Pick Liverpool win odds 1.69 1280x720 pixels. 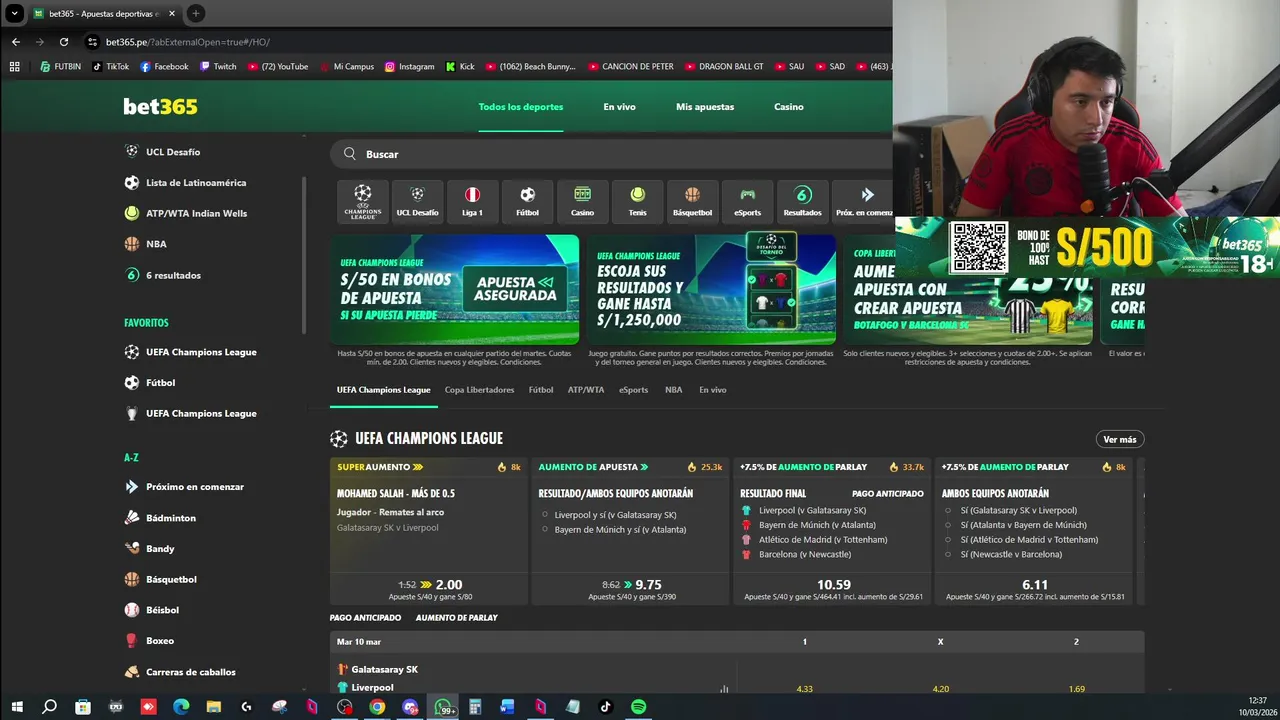1076,689
